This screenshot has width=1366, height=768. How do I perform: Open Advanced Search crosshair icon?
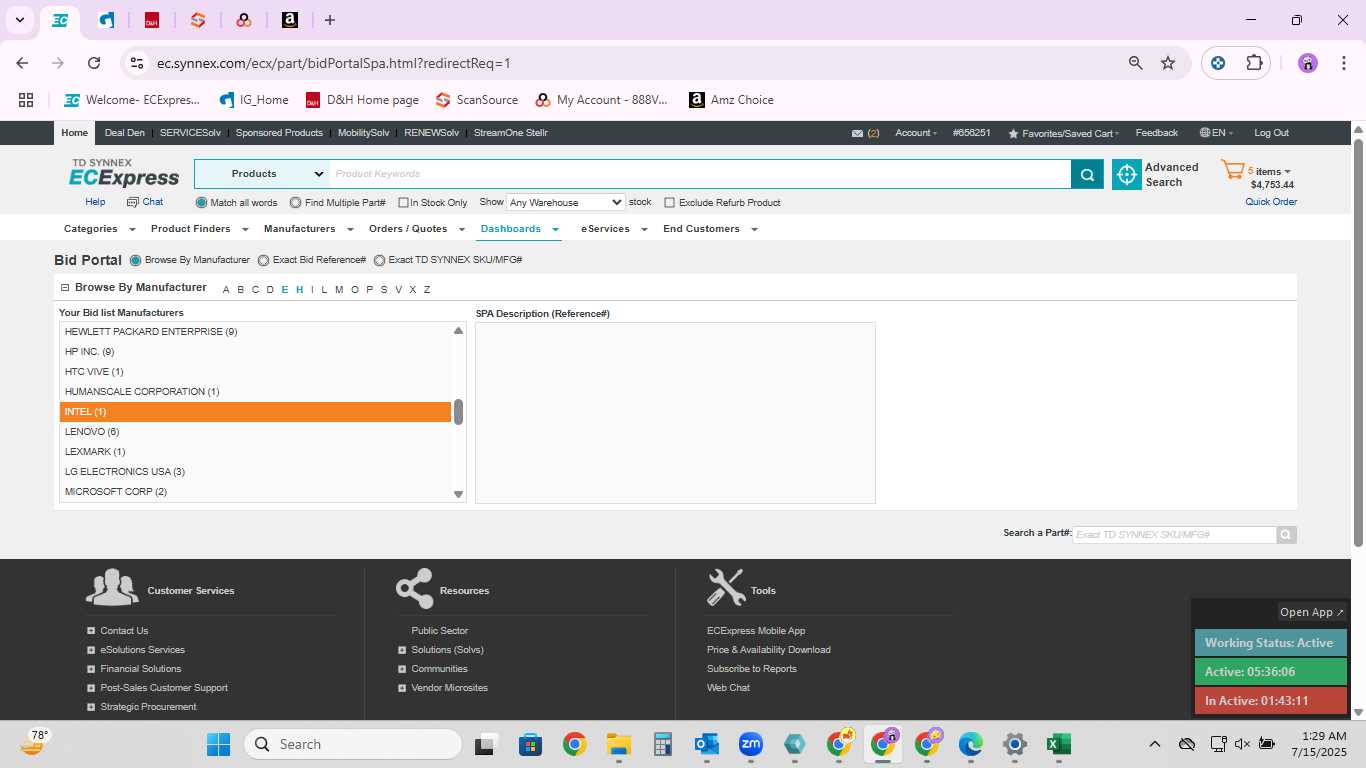[1127, 174]
